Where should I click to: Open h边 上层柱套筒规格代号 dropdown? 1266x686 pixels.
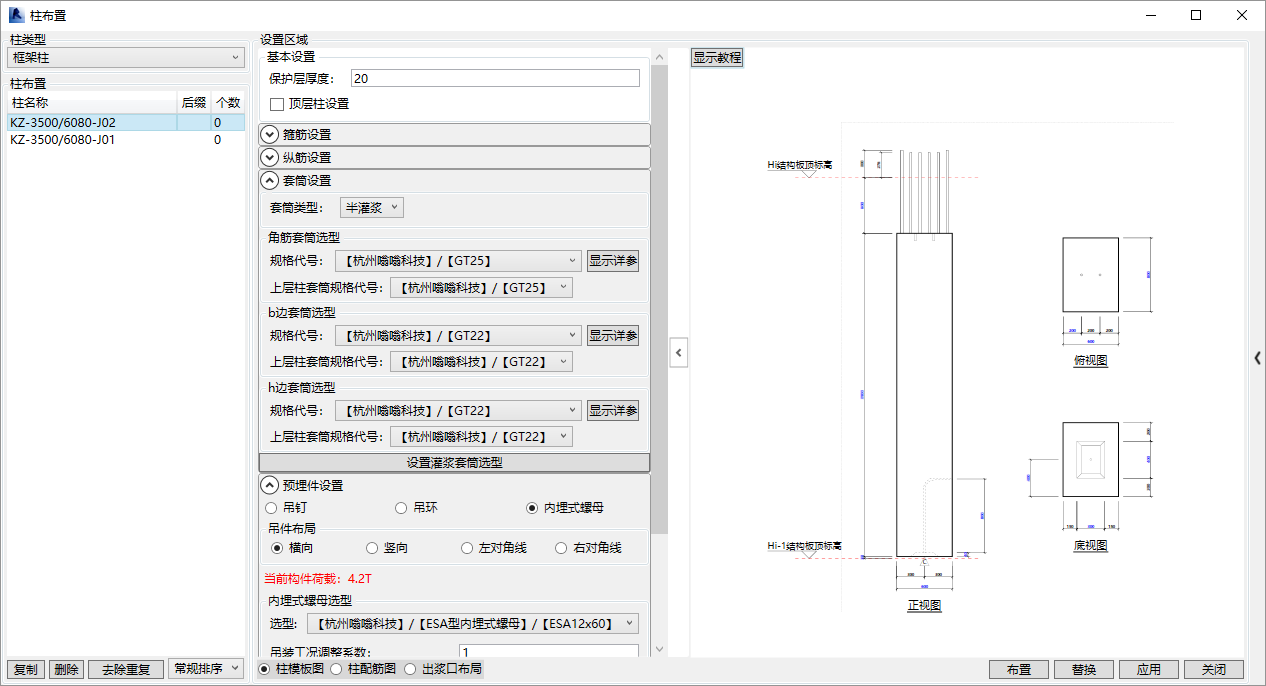pos(481,437)
